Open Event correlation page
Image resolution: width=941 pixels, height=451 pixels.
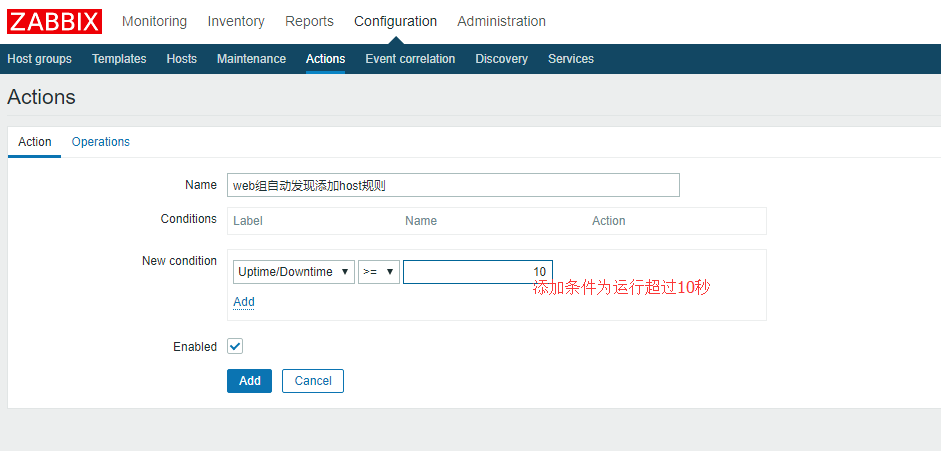pos(410,59)
